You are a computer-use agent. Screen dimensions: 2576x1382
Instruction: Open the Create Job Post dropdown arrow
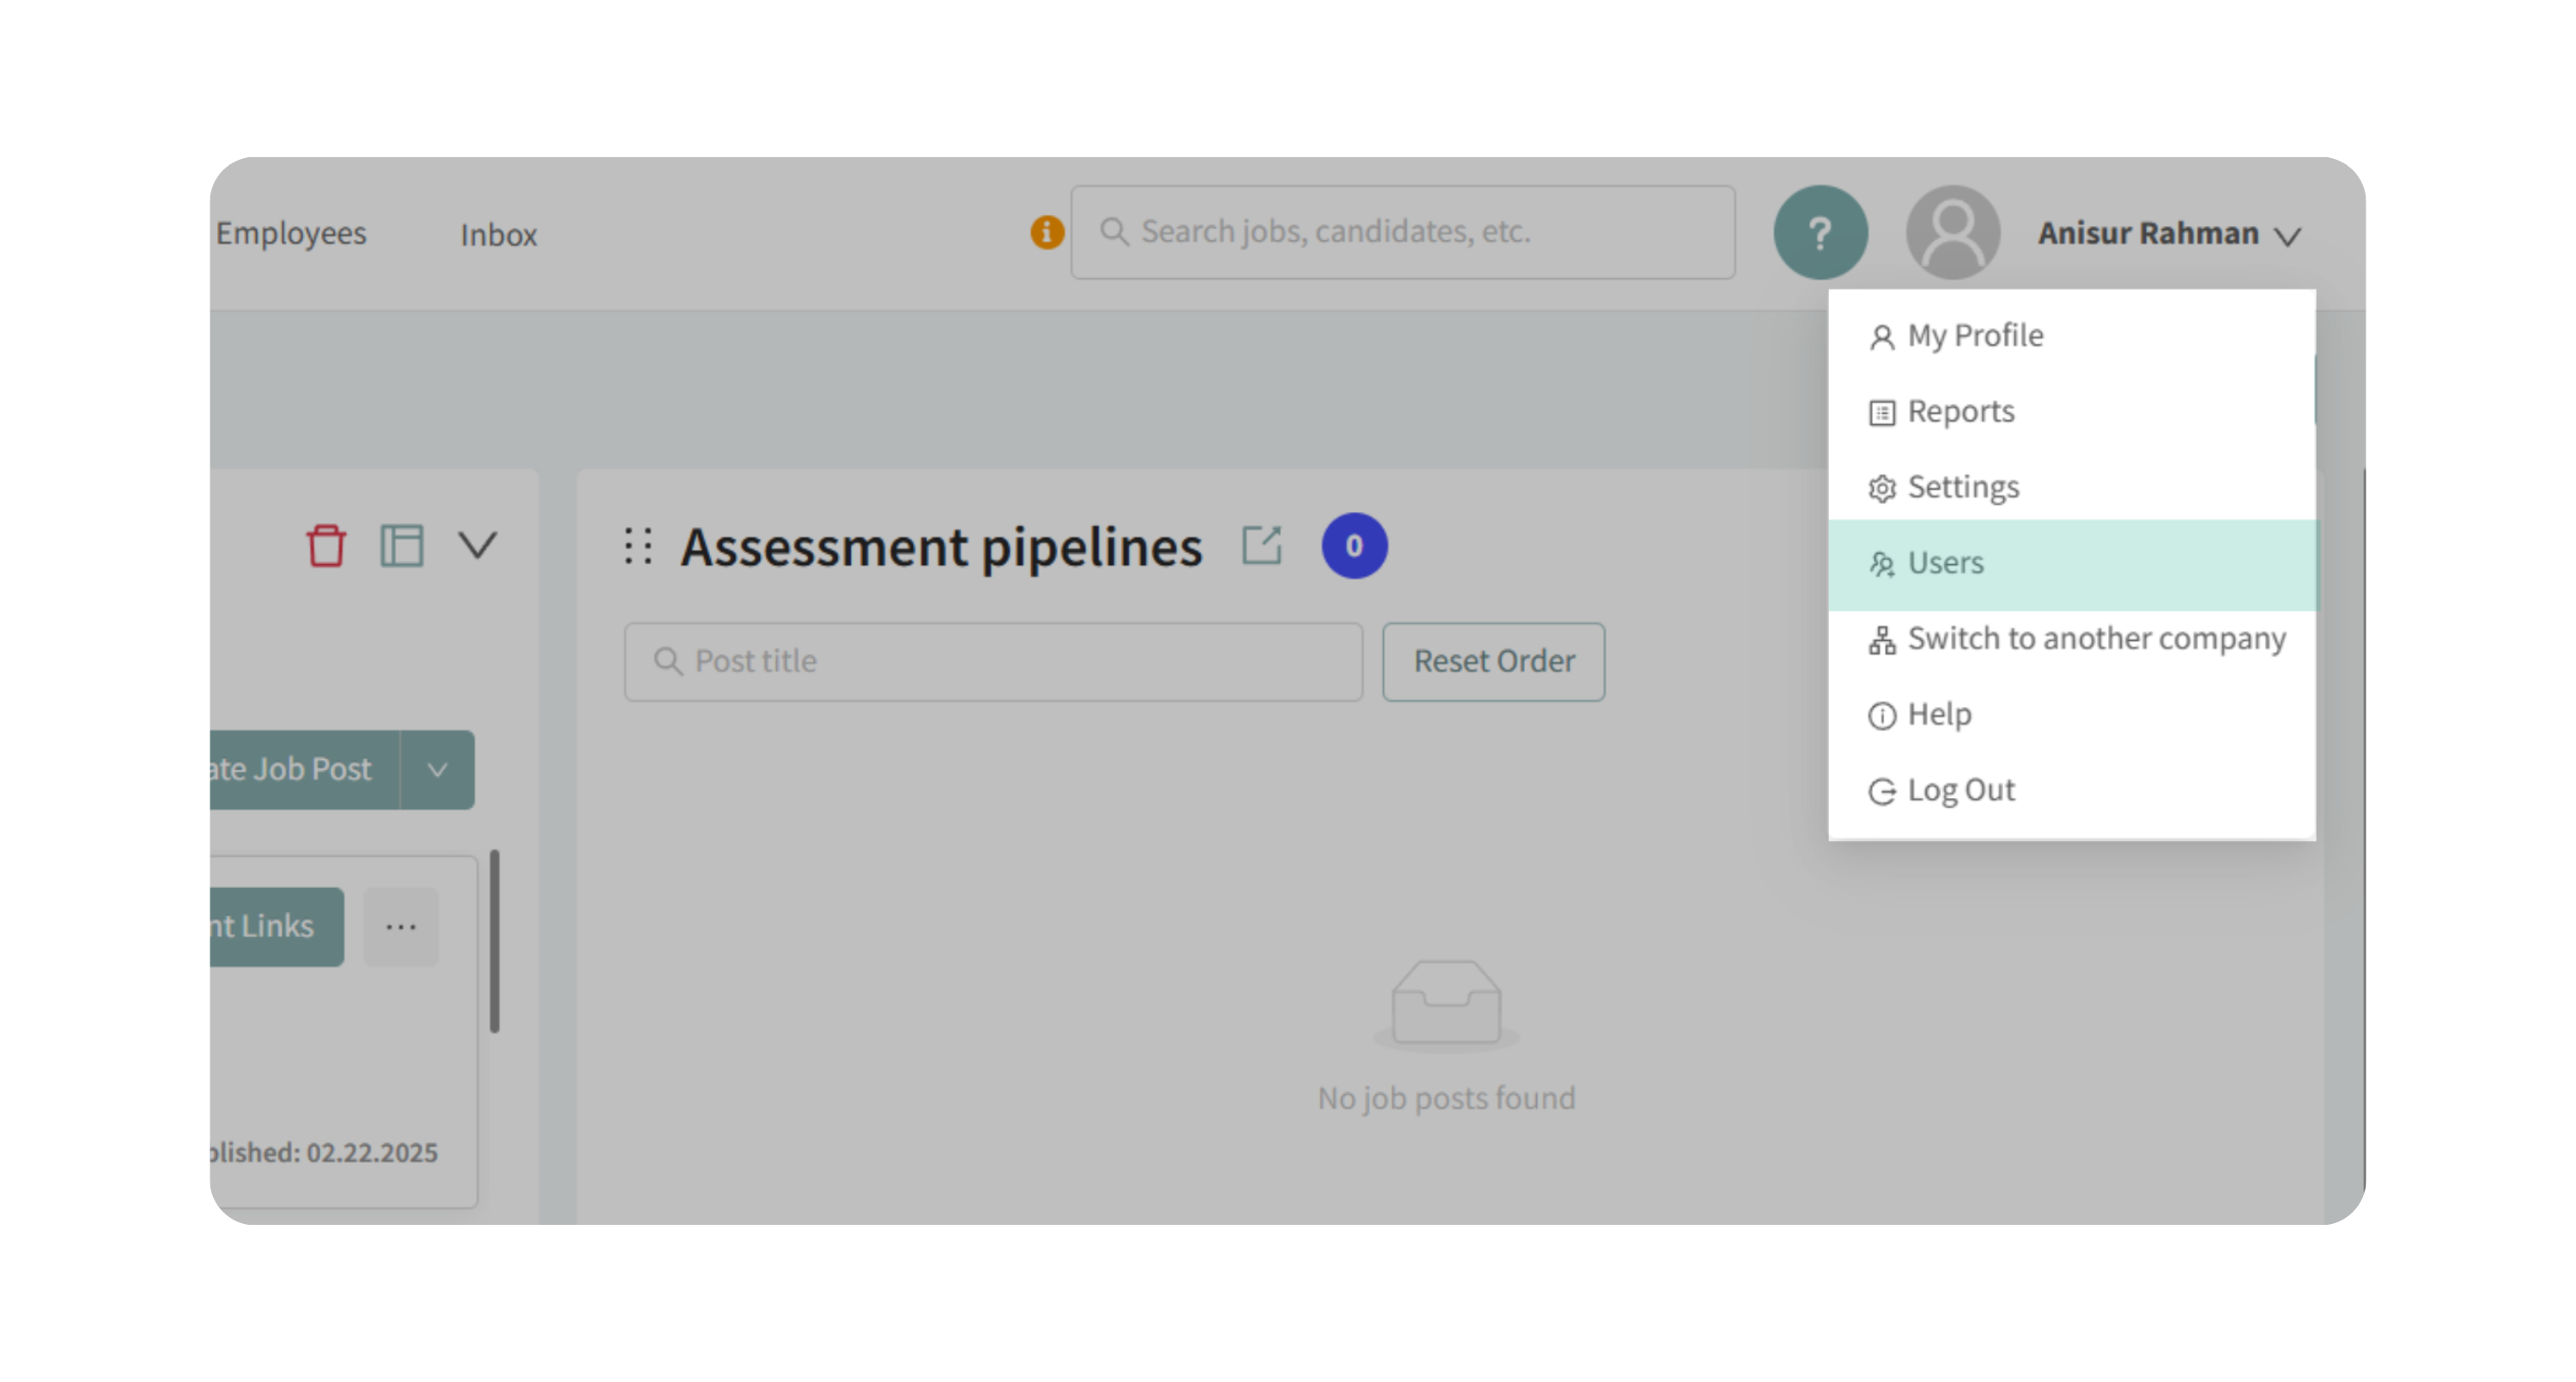(x=437, y=770)
